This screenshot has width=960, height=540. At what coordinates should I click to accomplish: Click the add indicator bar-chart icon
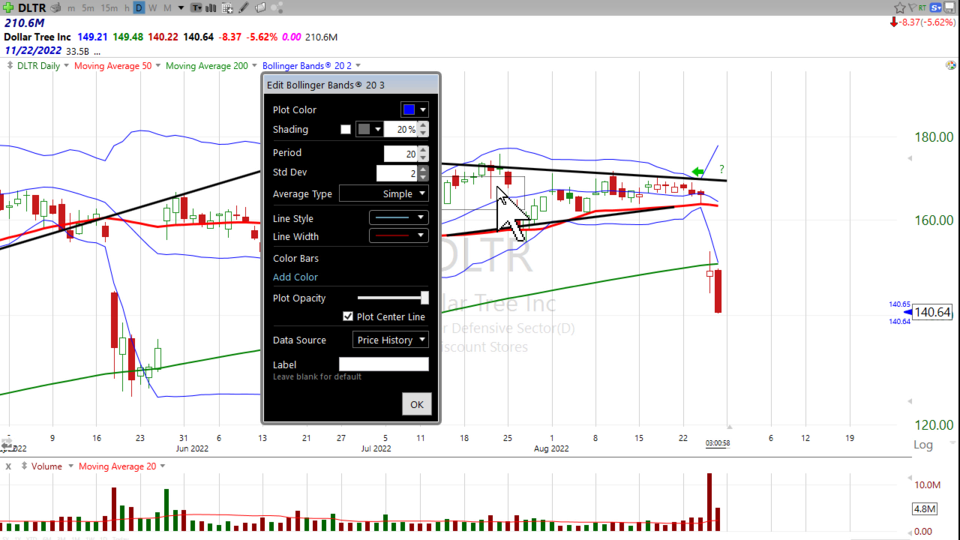[211, 8]
